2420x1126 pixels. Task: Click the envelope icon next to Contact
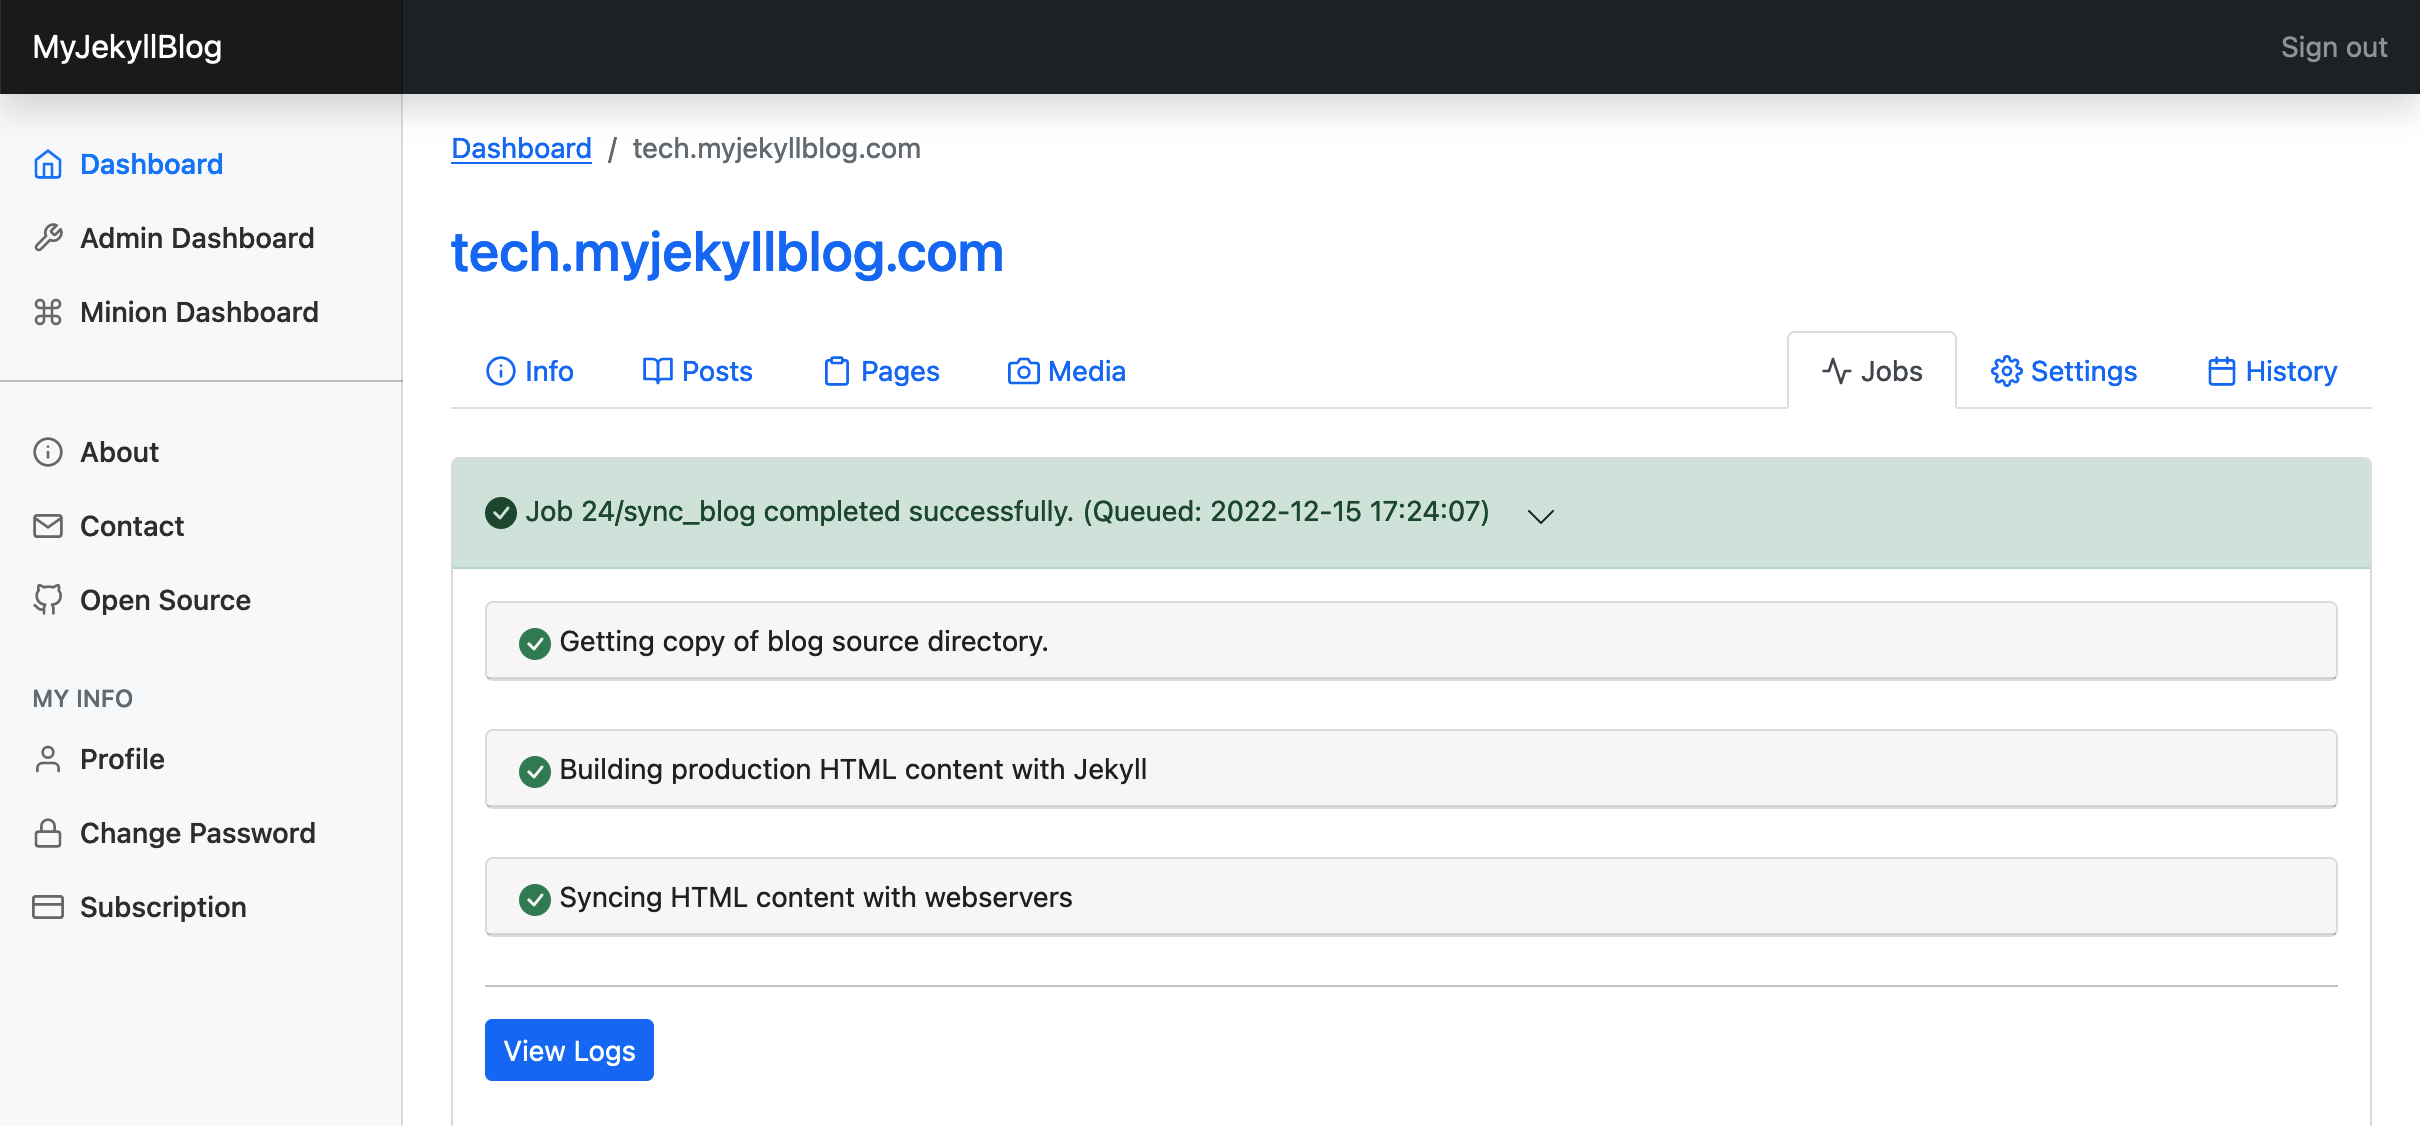[48, 526]
